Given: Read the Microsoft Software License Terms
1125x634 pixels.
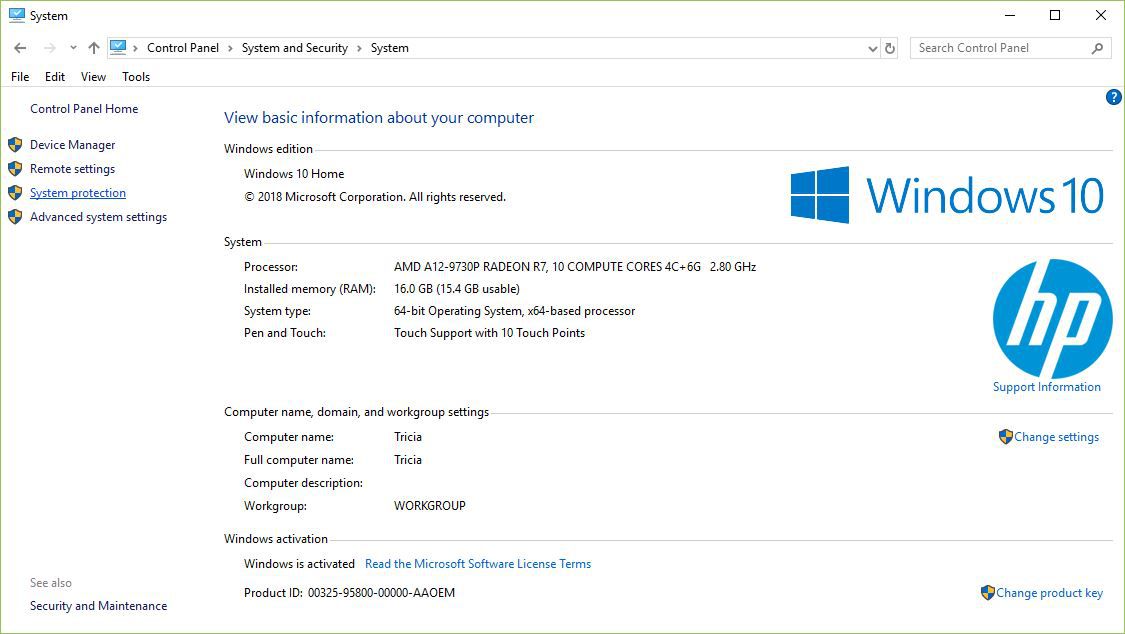Looking at the screenshot, I should (478, 564).
